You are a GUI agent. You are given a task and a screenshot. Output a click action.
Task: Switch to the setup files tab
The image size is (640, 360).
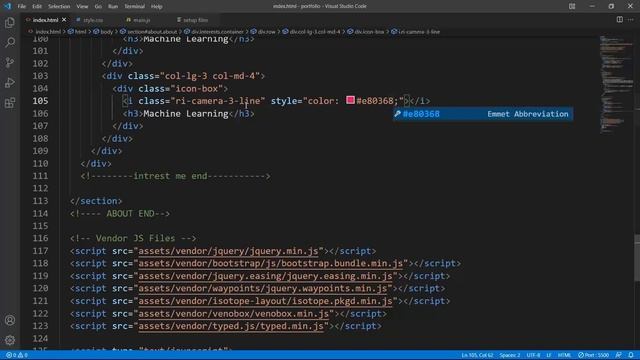point(196,20)
